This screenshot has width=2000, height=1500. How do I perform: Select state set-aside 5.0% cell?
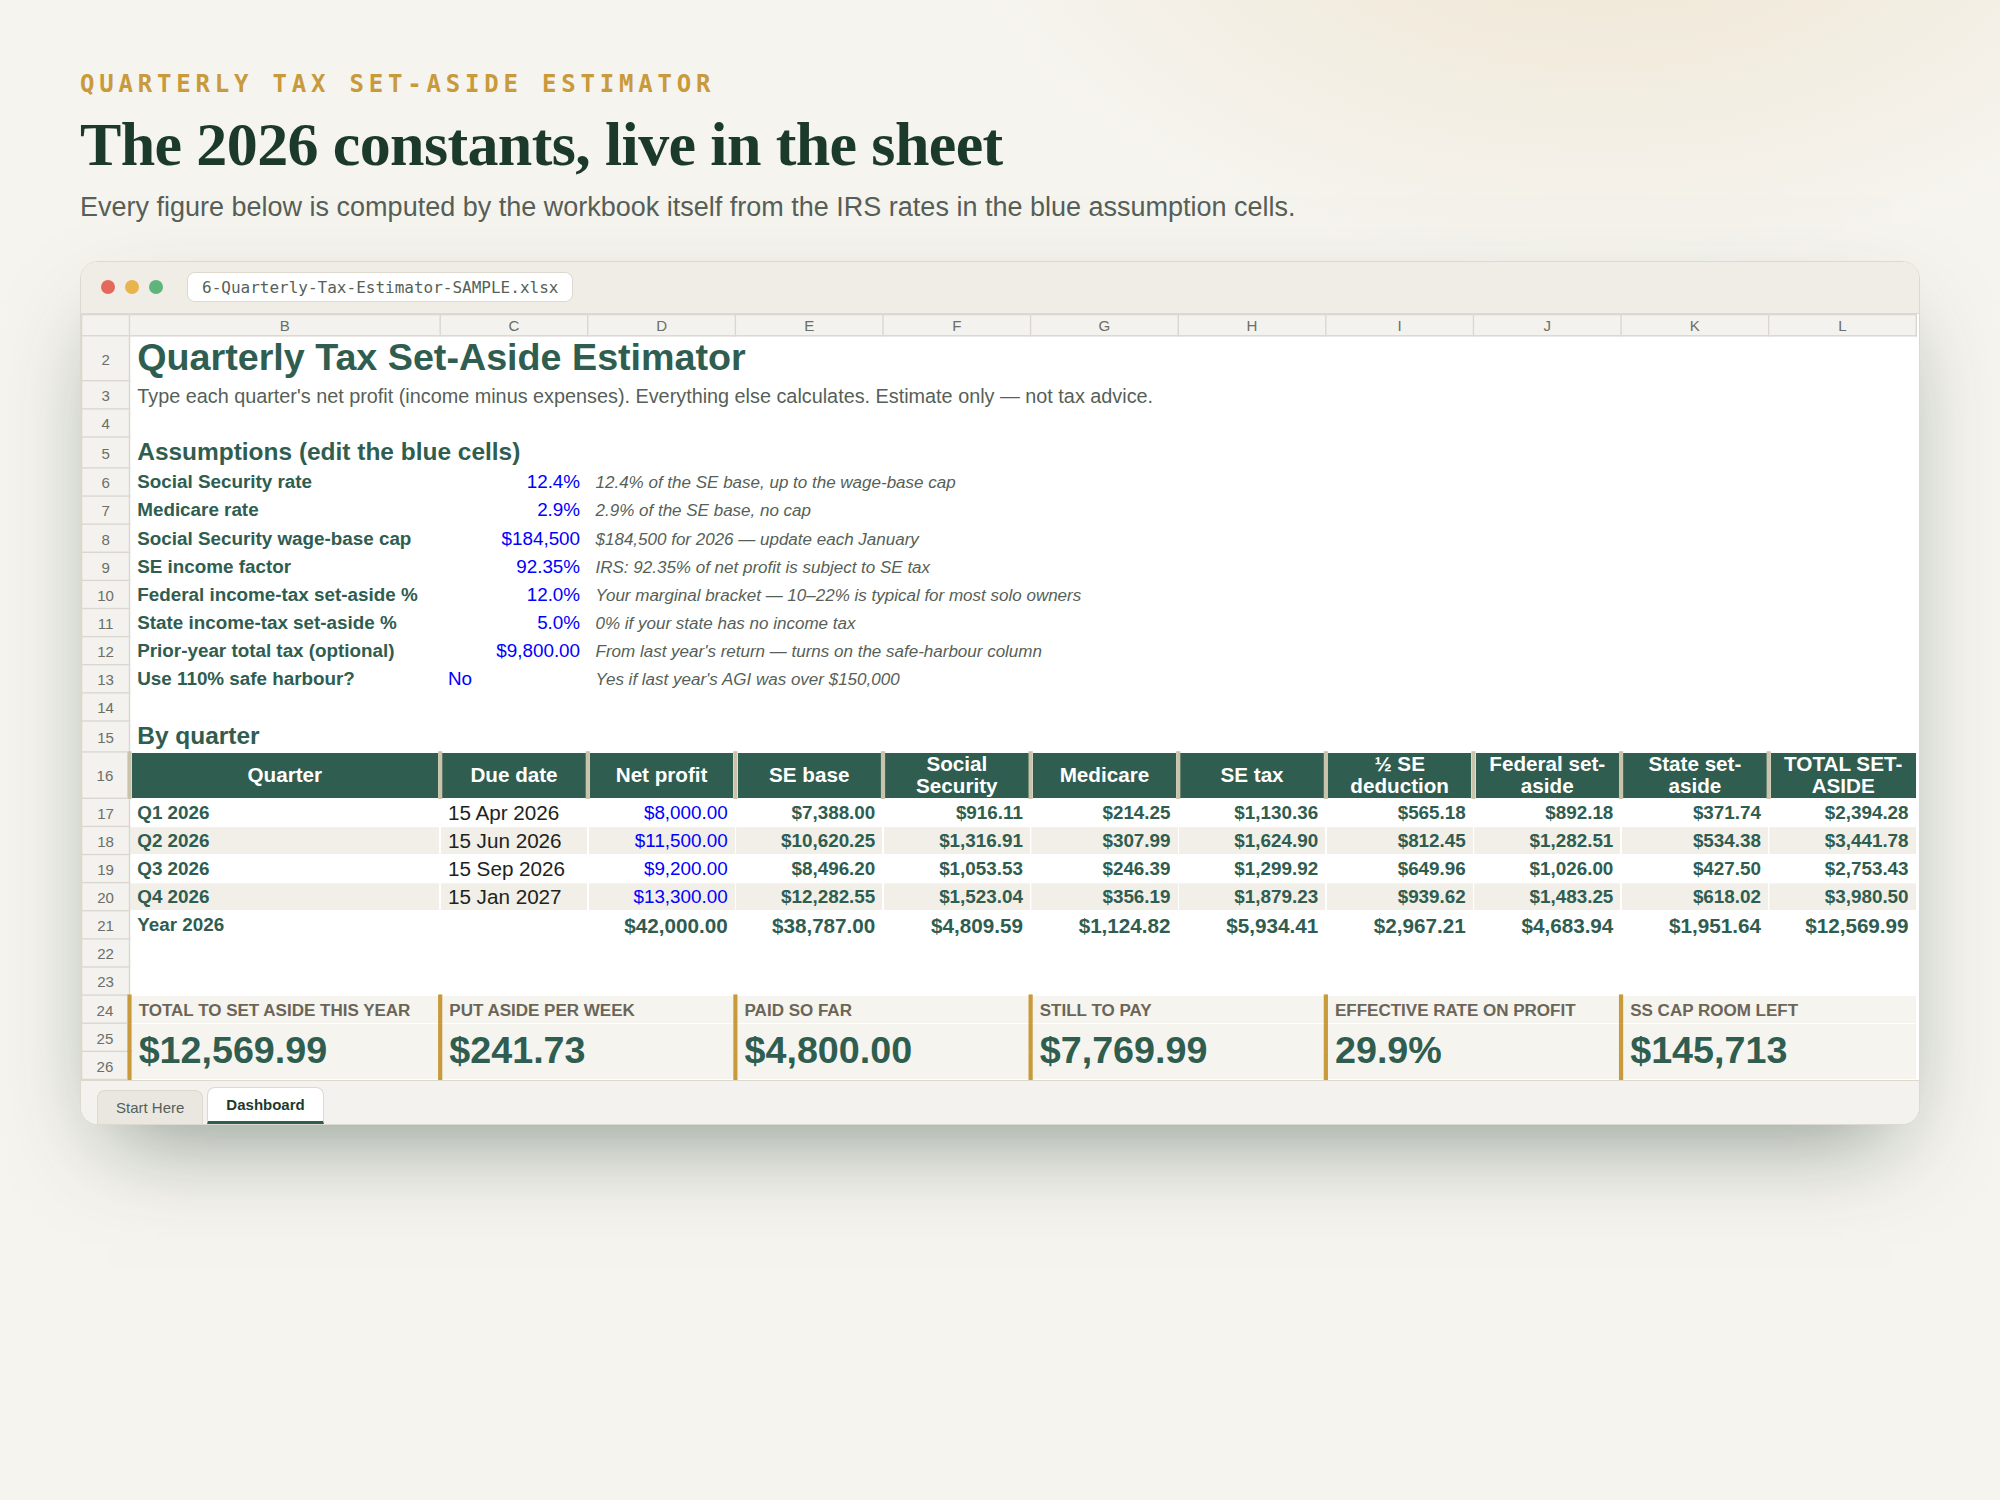click(514, 623)
